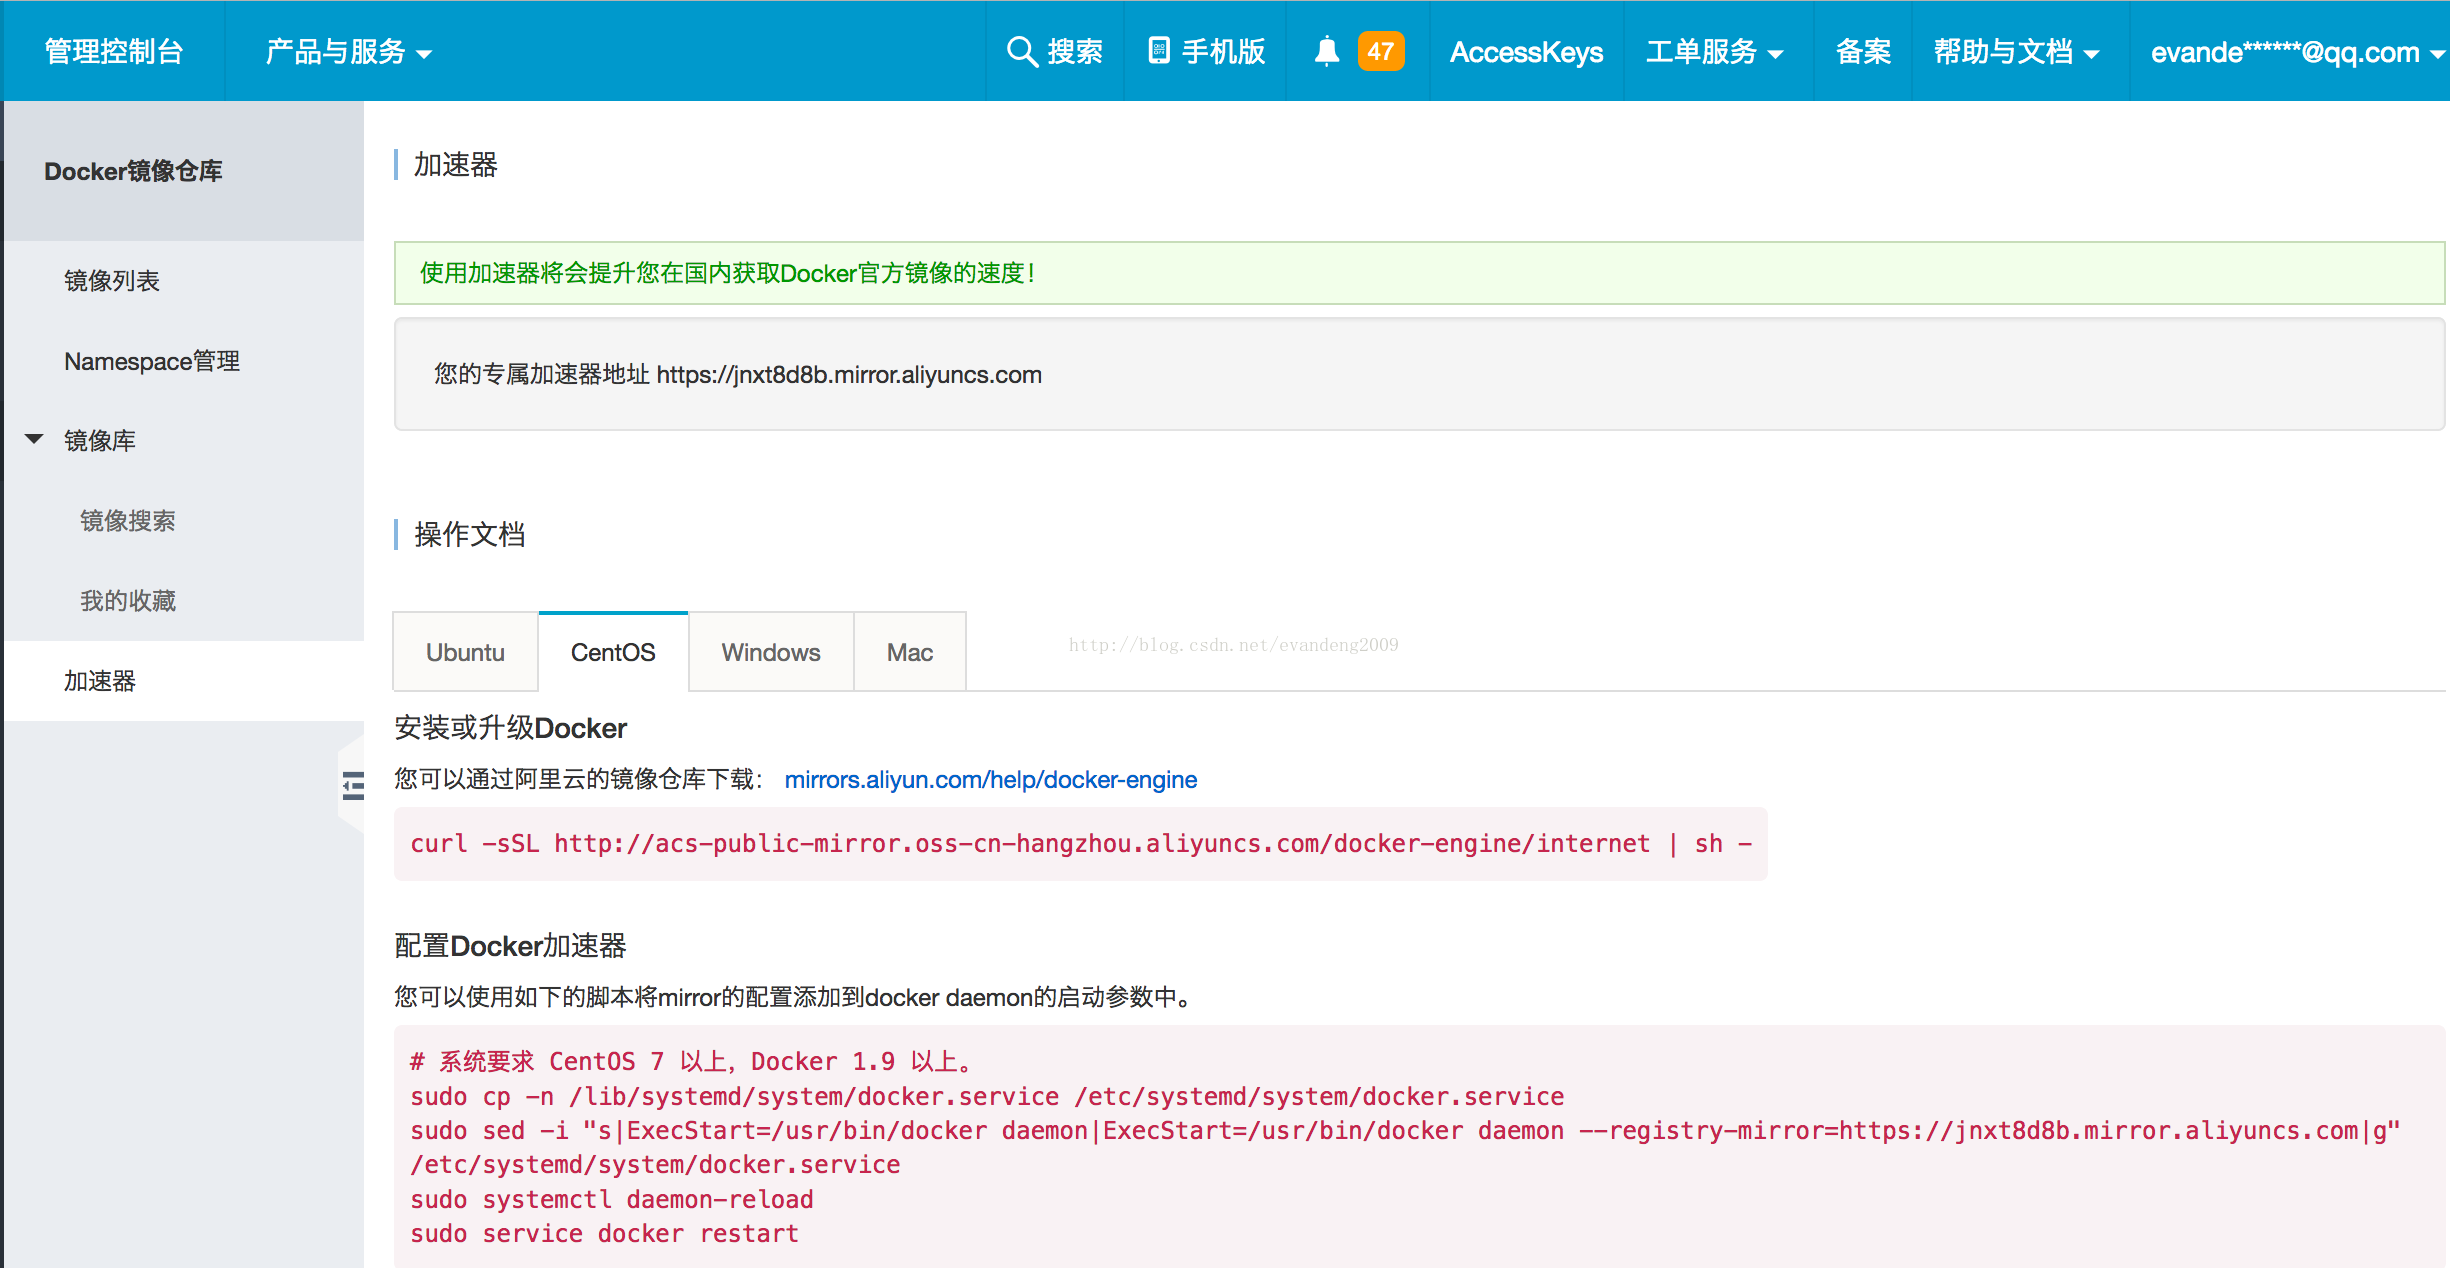Switch to the Ubuntu tab
This screenshot has width=2450, height=1268.
[x=465, y=652]
